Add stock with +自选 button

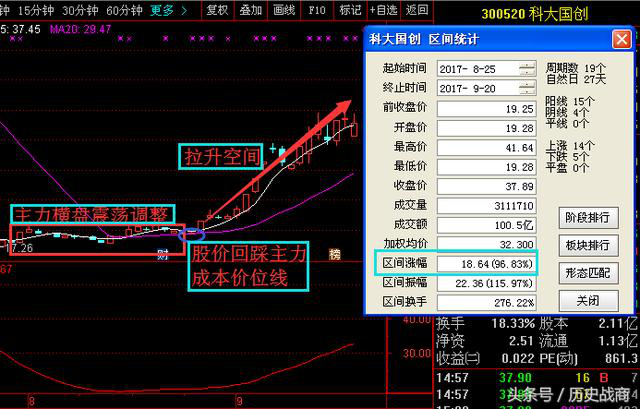[384, 10]
